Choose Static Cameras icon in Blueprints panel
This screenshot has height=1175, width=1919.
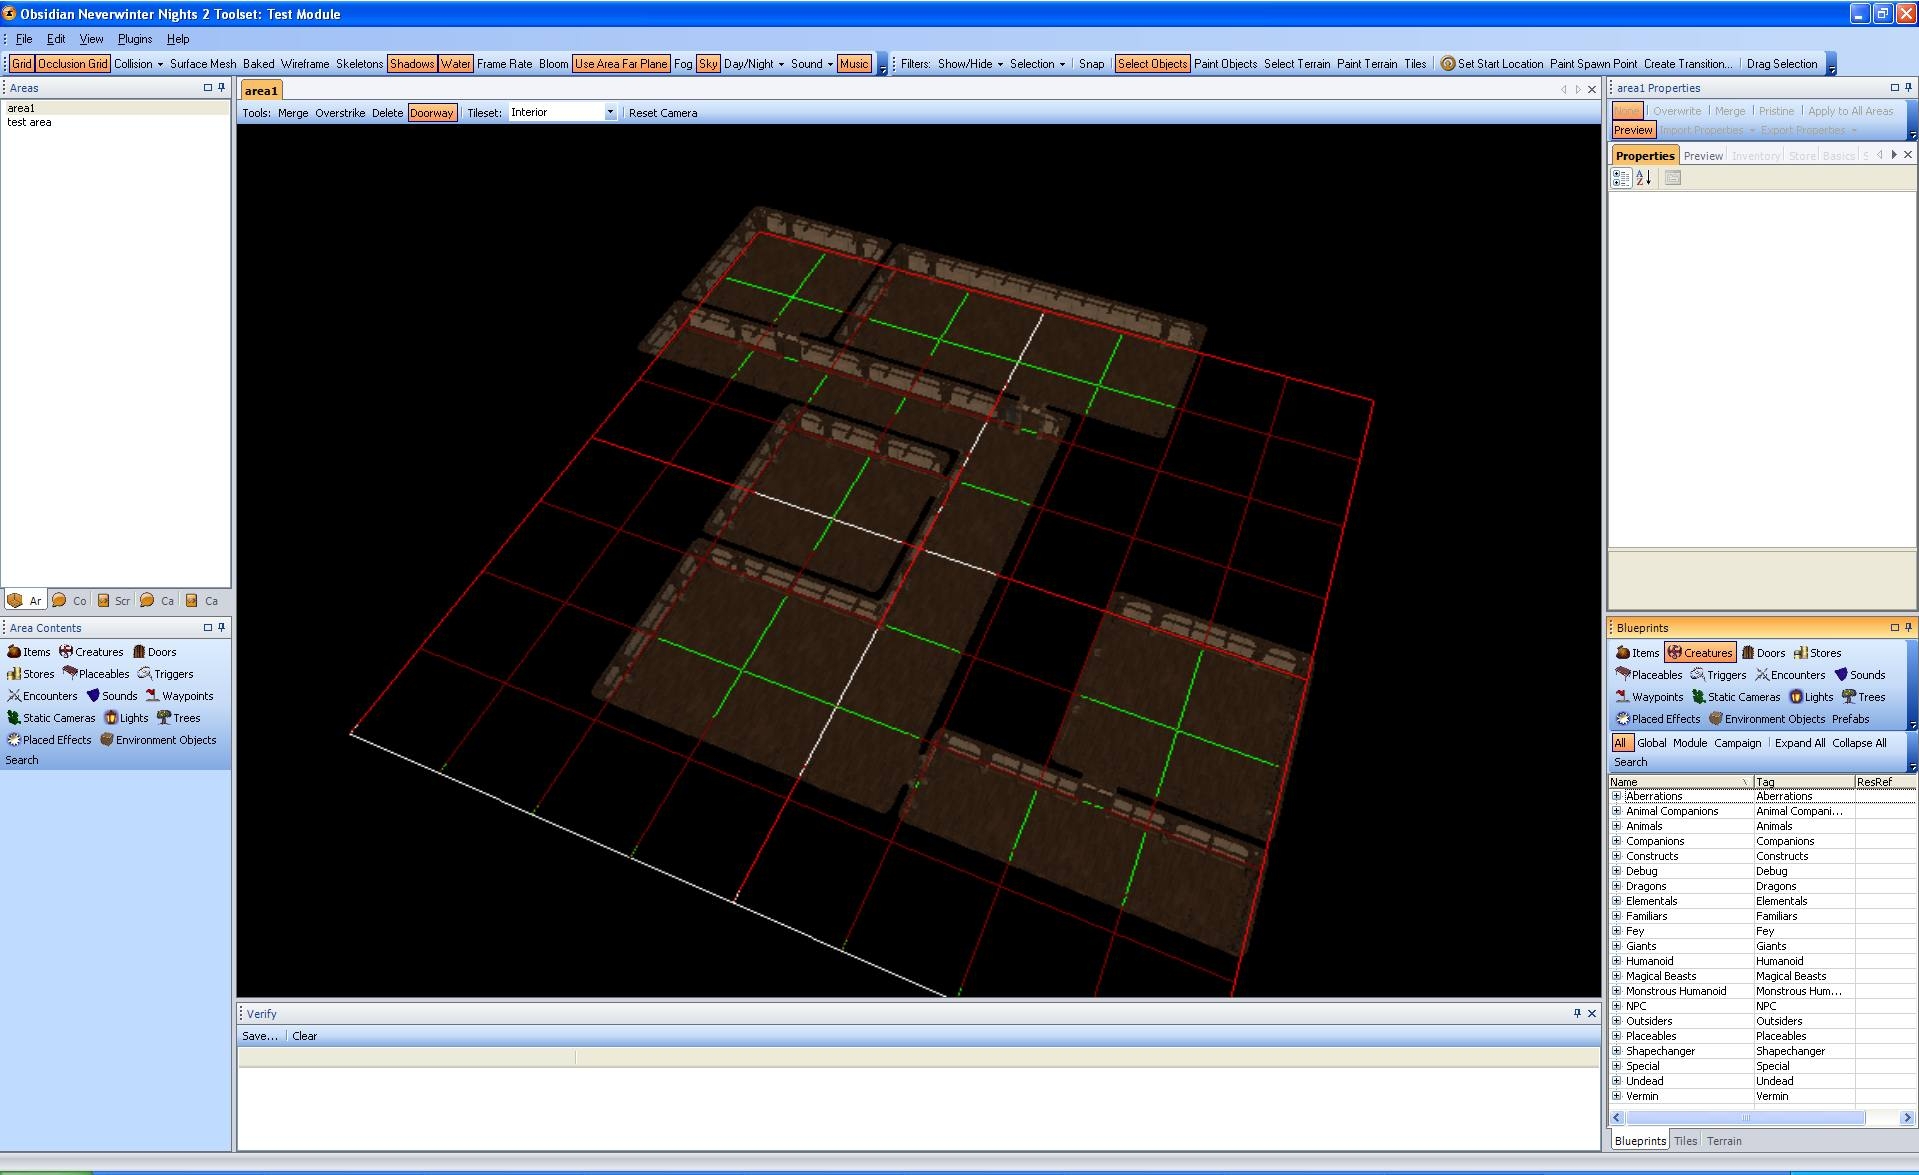coord(1698,697)
